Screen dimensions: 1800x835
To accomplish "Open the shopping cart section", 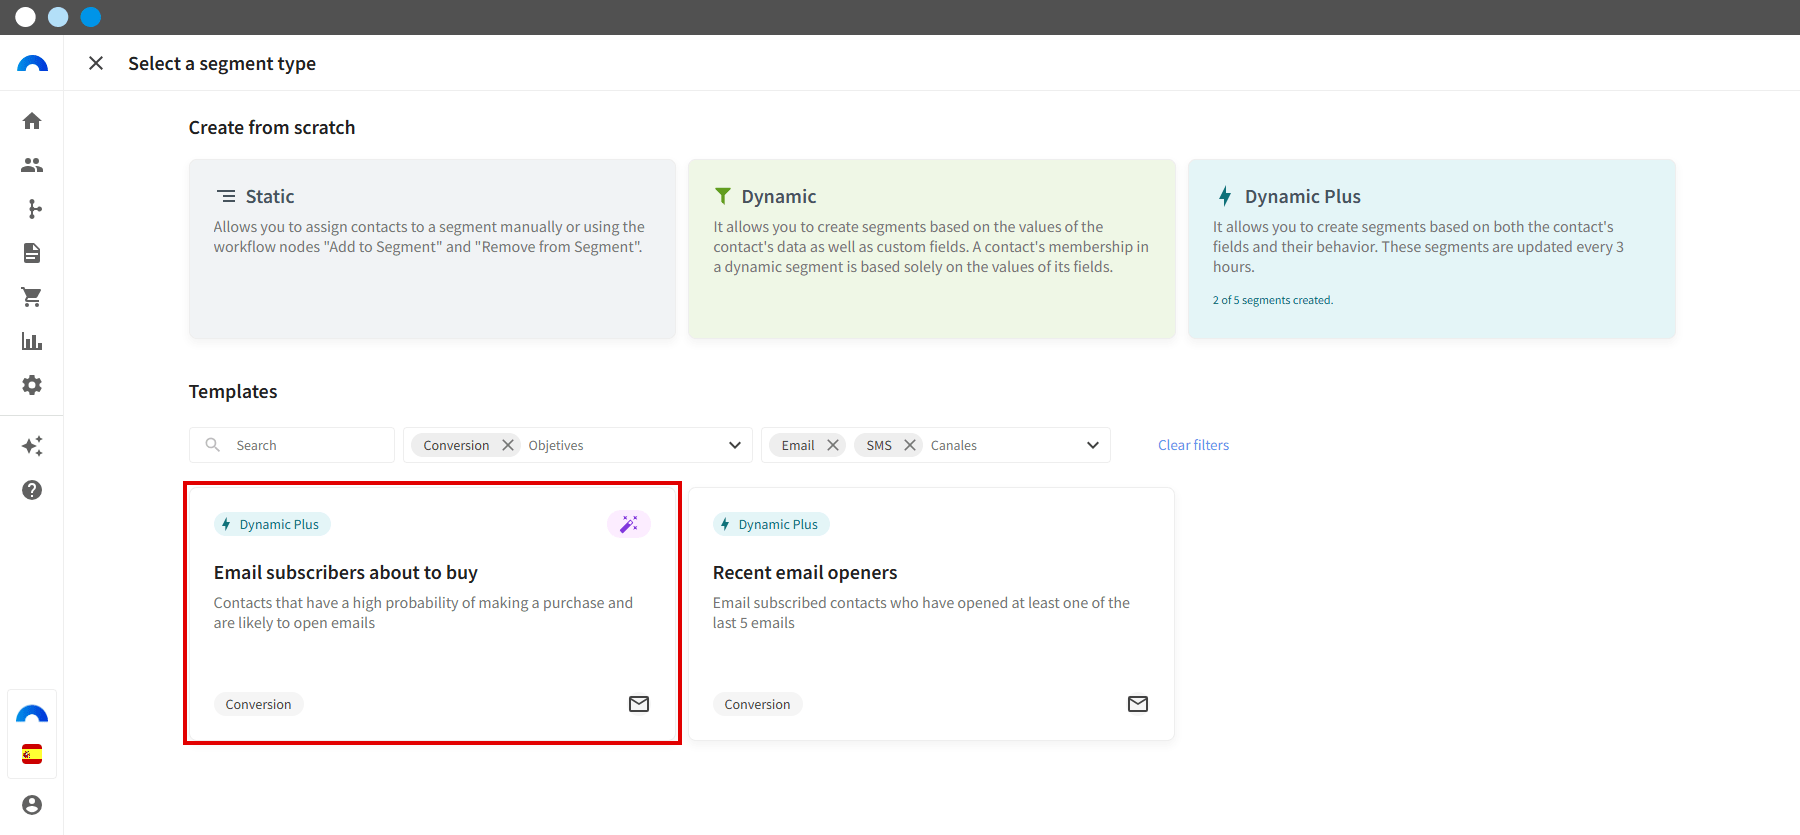I will pos(32,297).
